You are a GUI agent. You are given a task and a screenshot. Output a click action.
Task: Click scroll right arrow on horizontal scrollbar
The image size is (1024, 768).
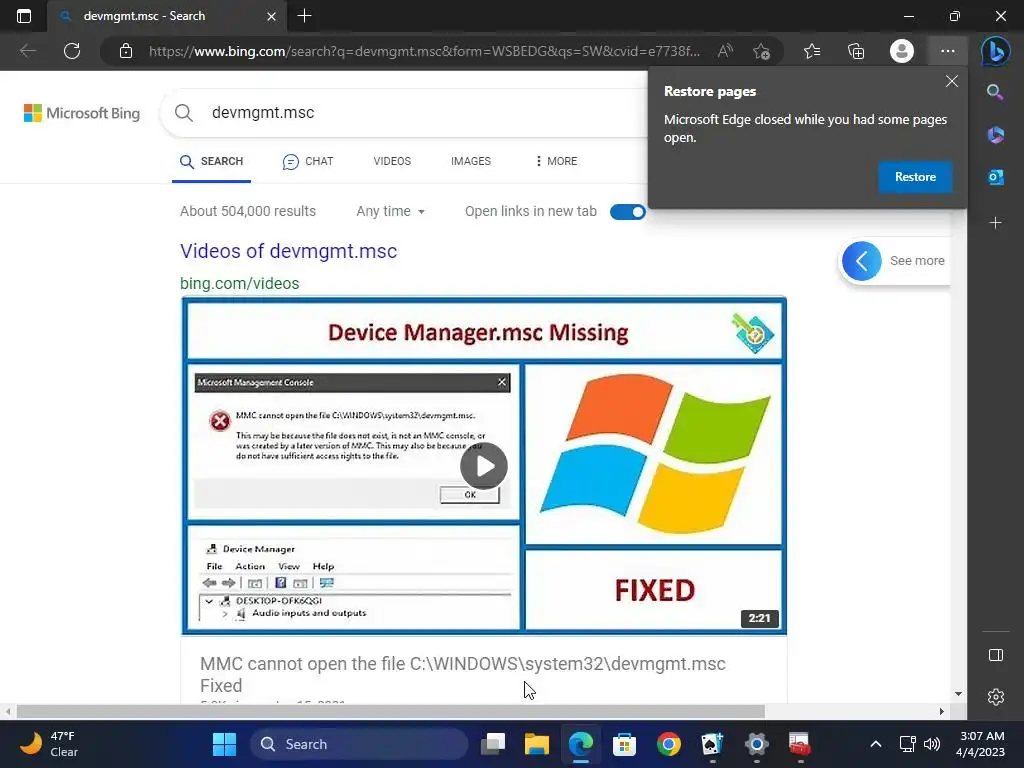tap(941, 712)
